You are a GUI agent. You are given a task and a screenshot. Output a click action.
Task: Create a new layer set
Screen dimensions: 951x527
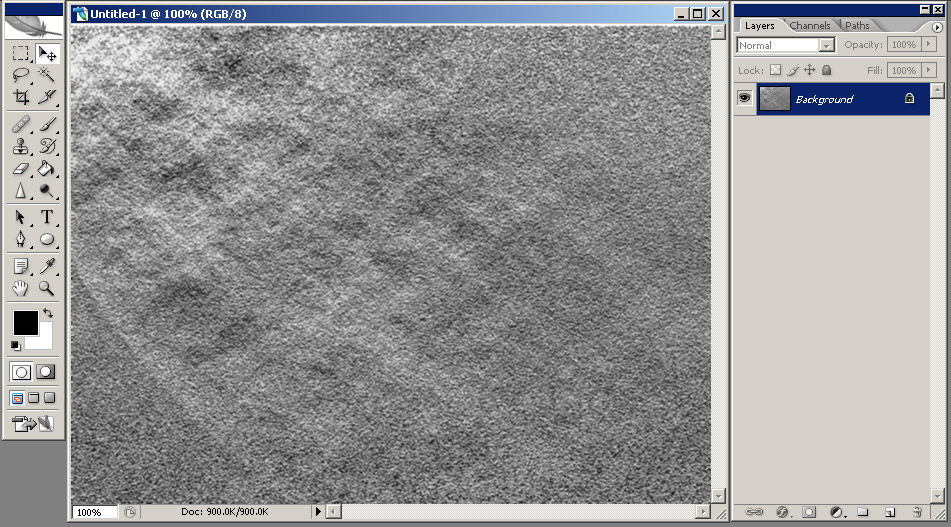click(x=862, y=512)
